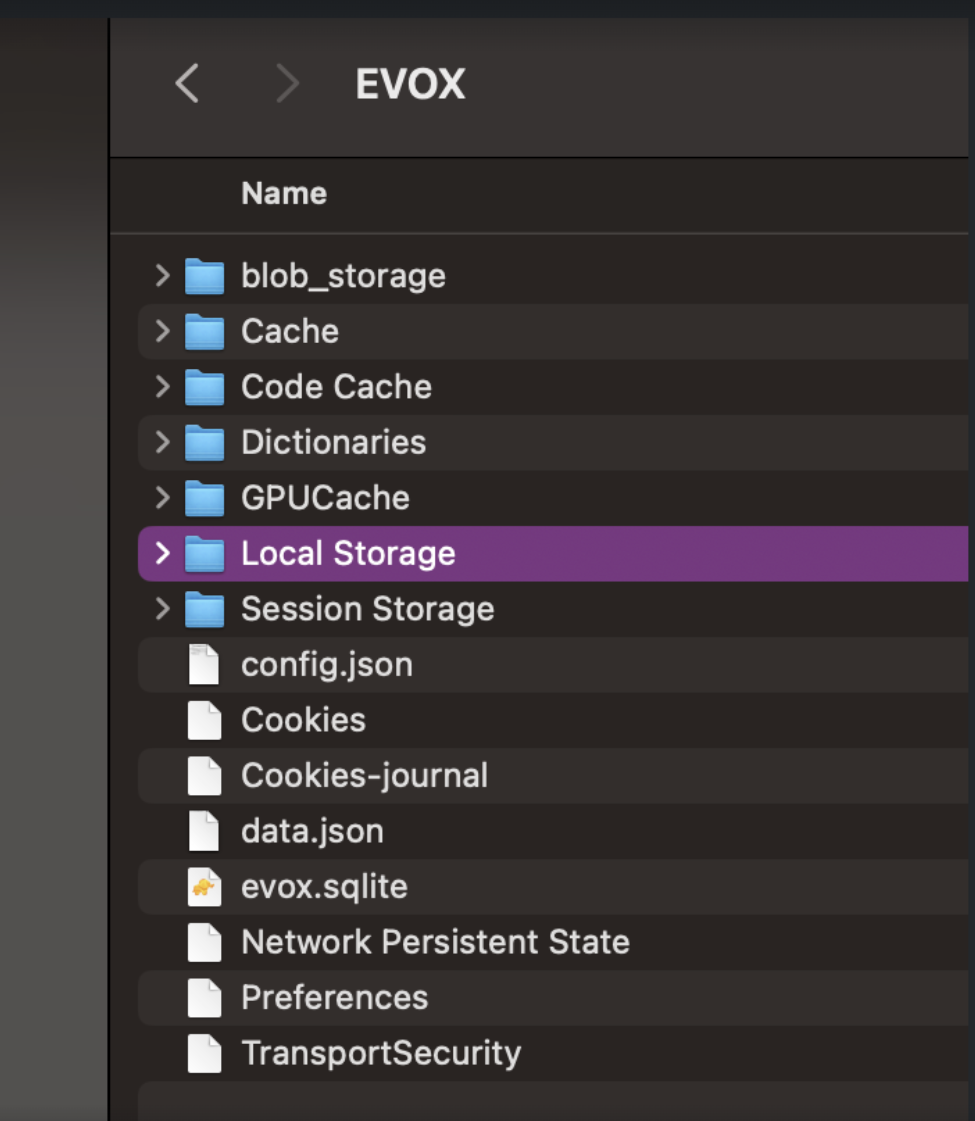Click the forward navigation arrow
Viewport: 975px width, 1121px height.
pos(287,84)
